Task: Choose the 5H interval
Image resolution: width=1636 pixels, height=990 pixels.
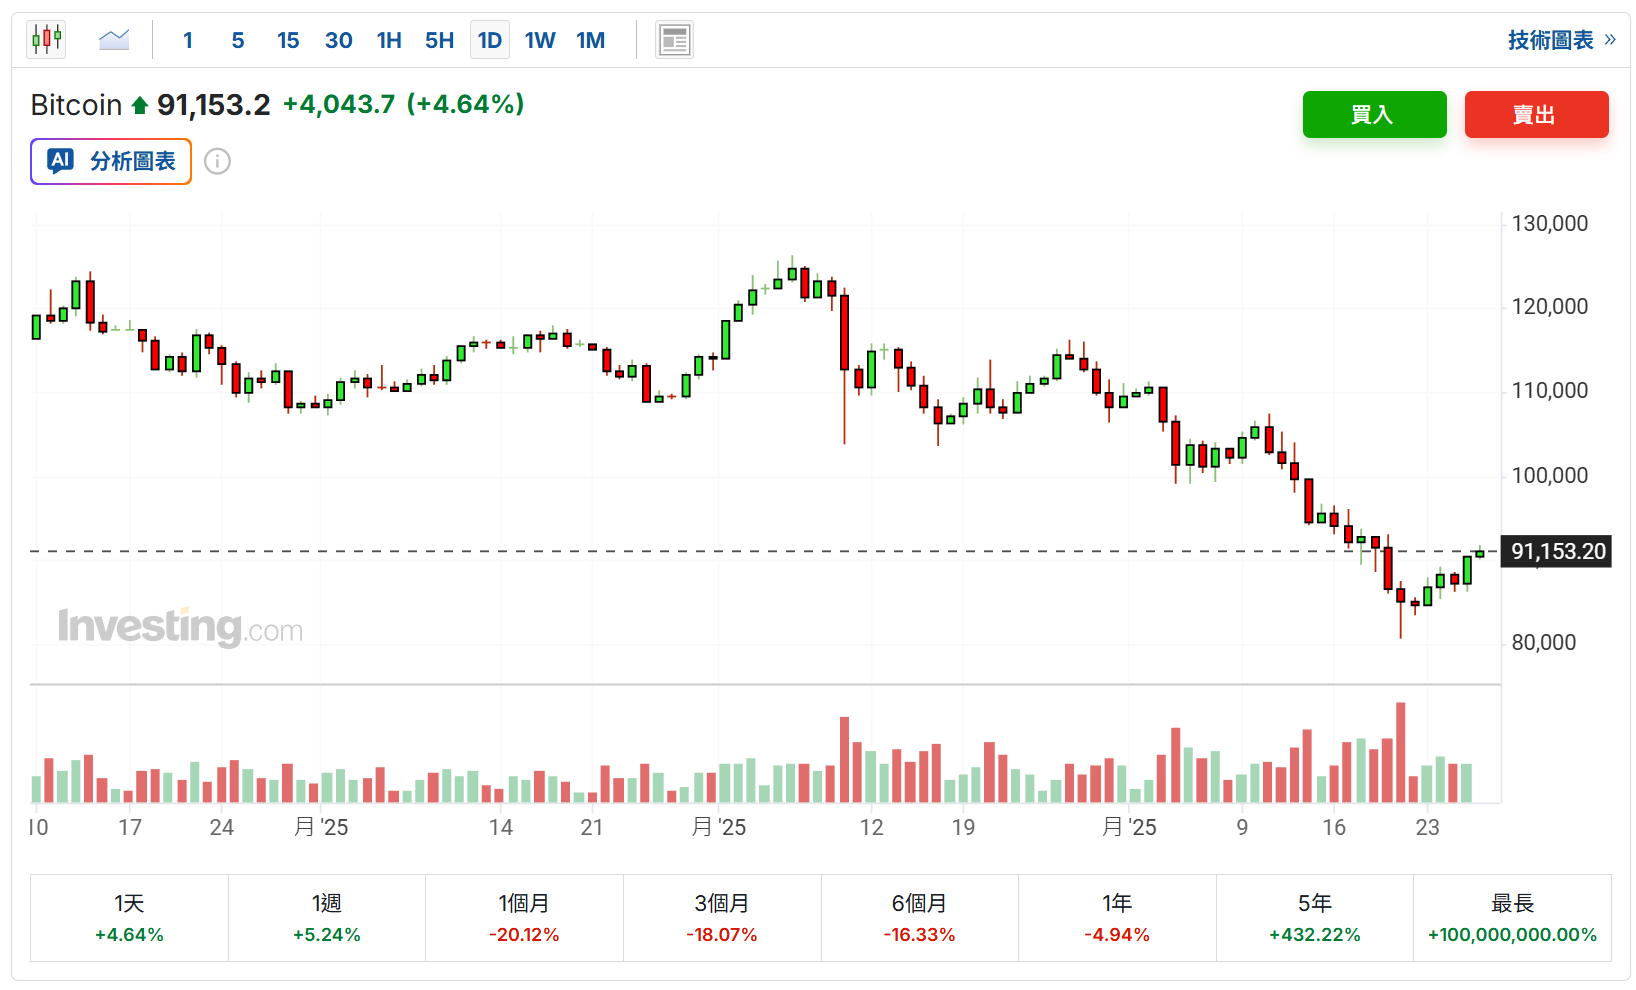Action: (x=439, y=40)
